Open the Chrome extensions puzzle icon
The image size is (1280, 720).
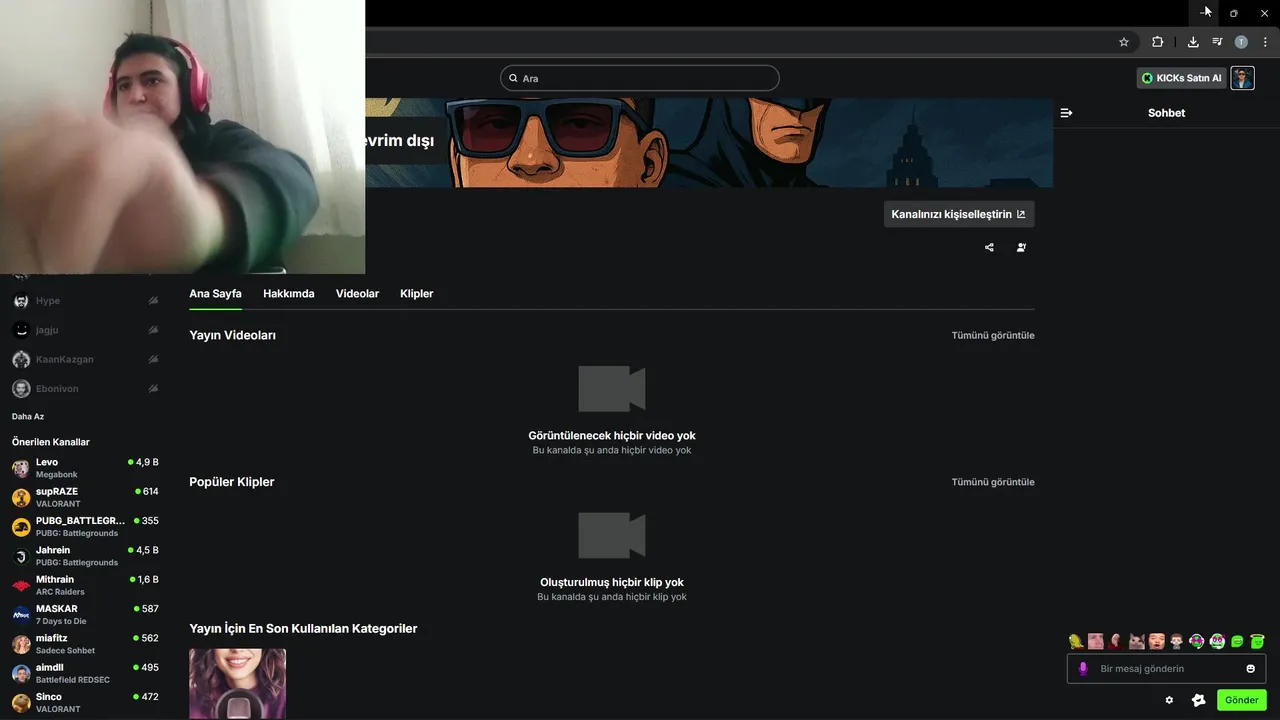1157,42
